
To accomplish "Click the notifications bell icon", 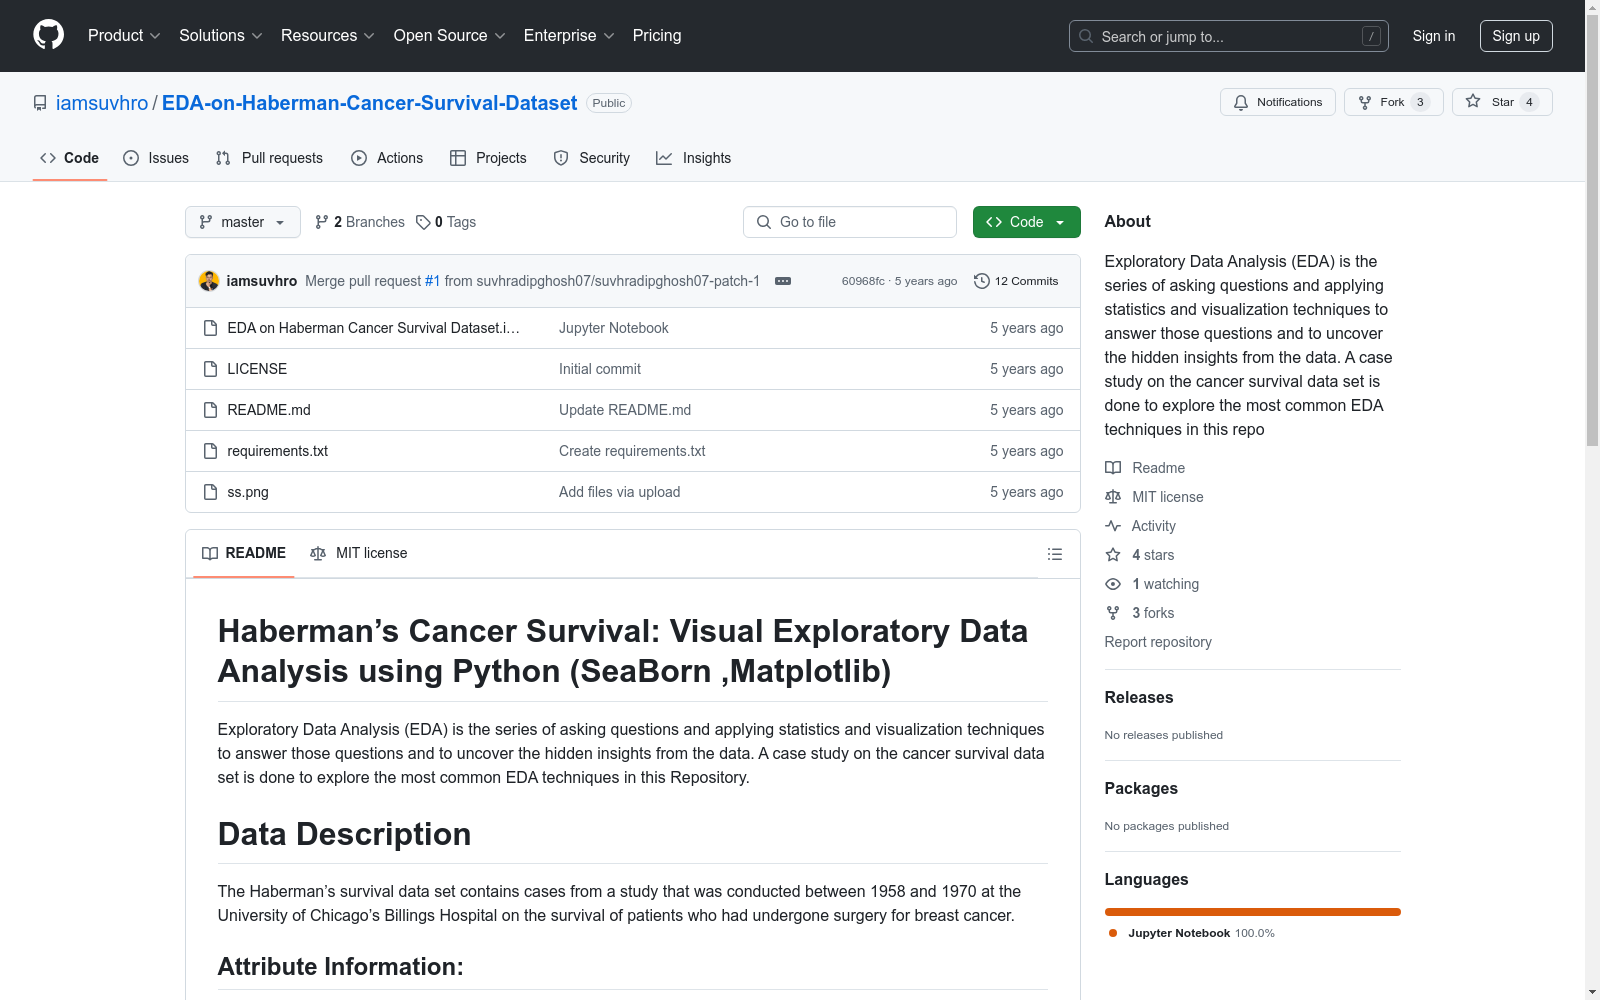I will point(1241,102).
